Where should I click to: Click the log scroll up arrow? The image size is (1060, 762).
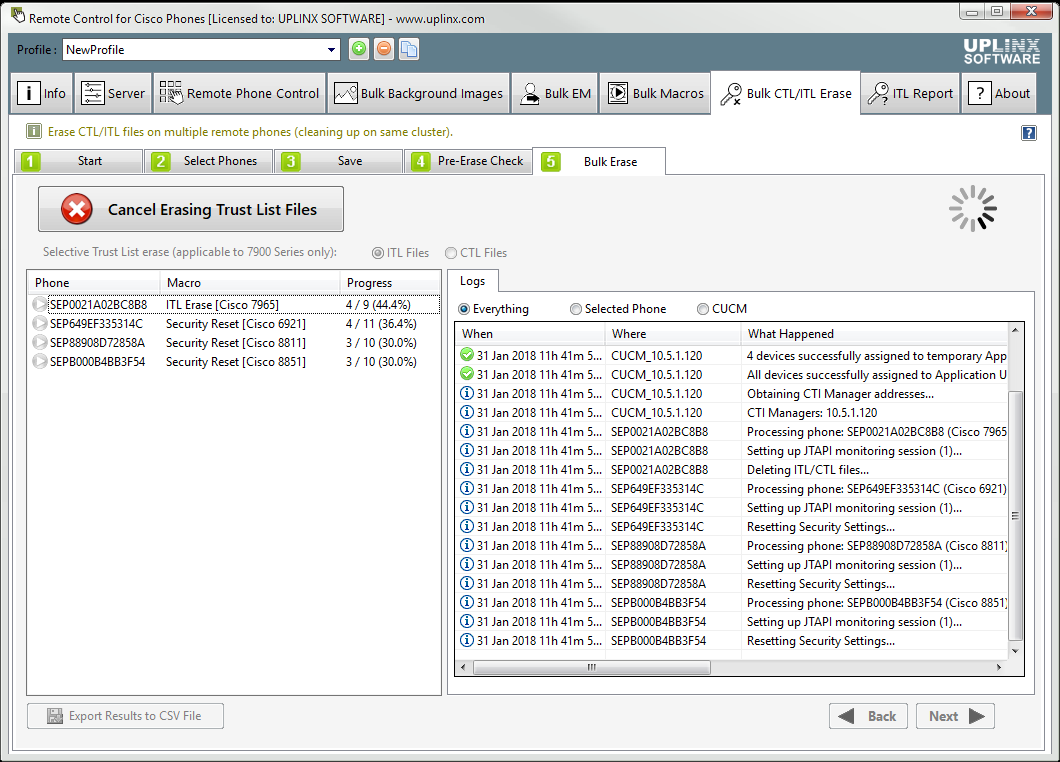pyautogui.click(x=1015, y=330)
